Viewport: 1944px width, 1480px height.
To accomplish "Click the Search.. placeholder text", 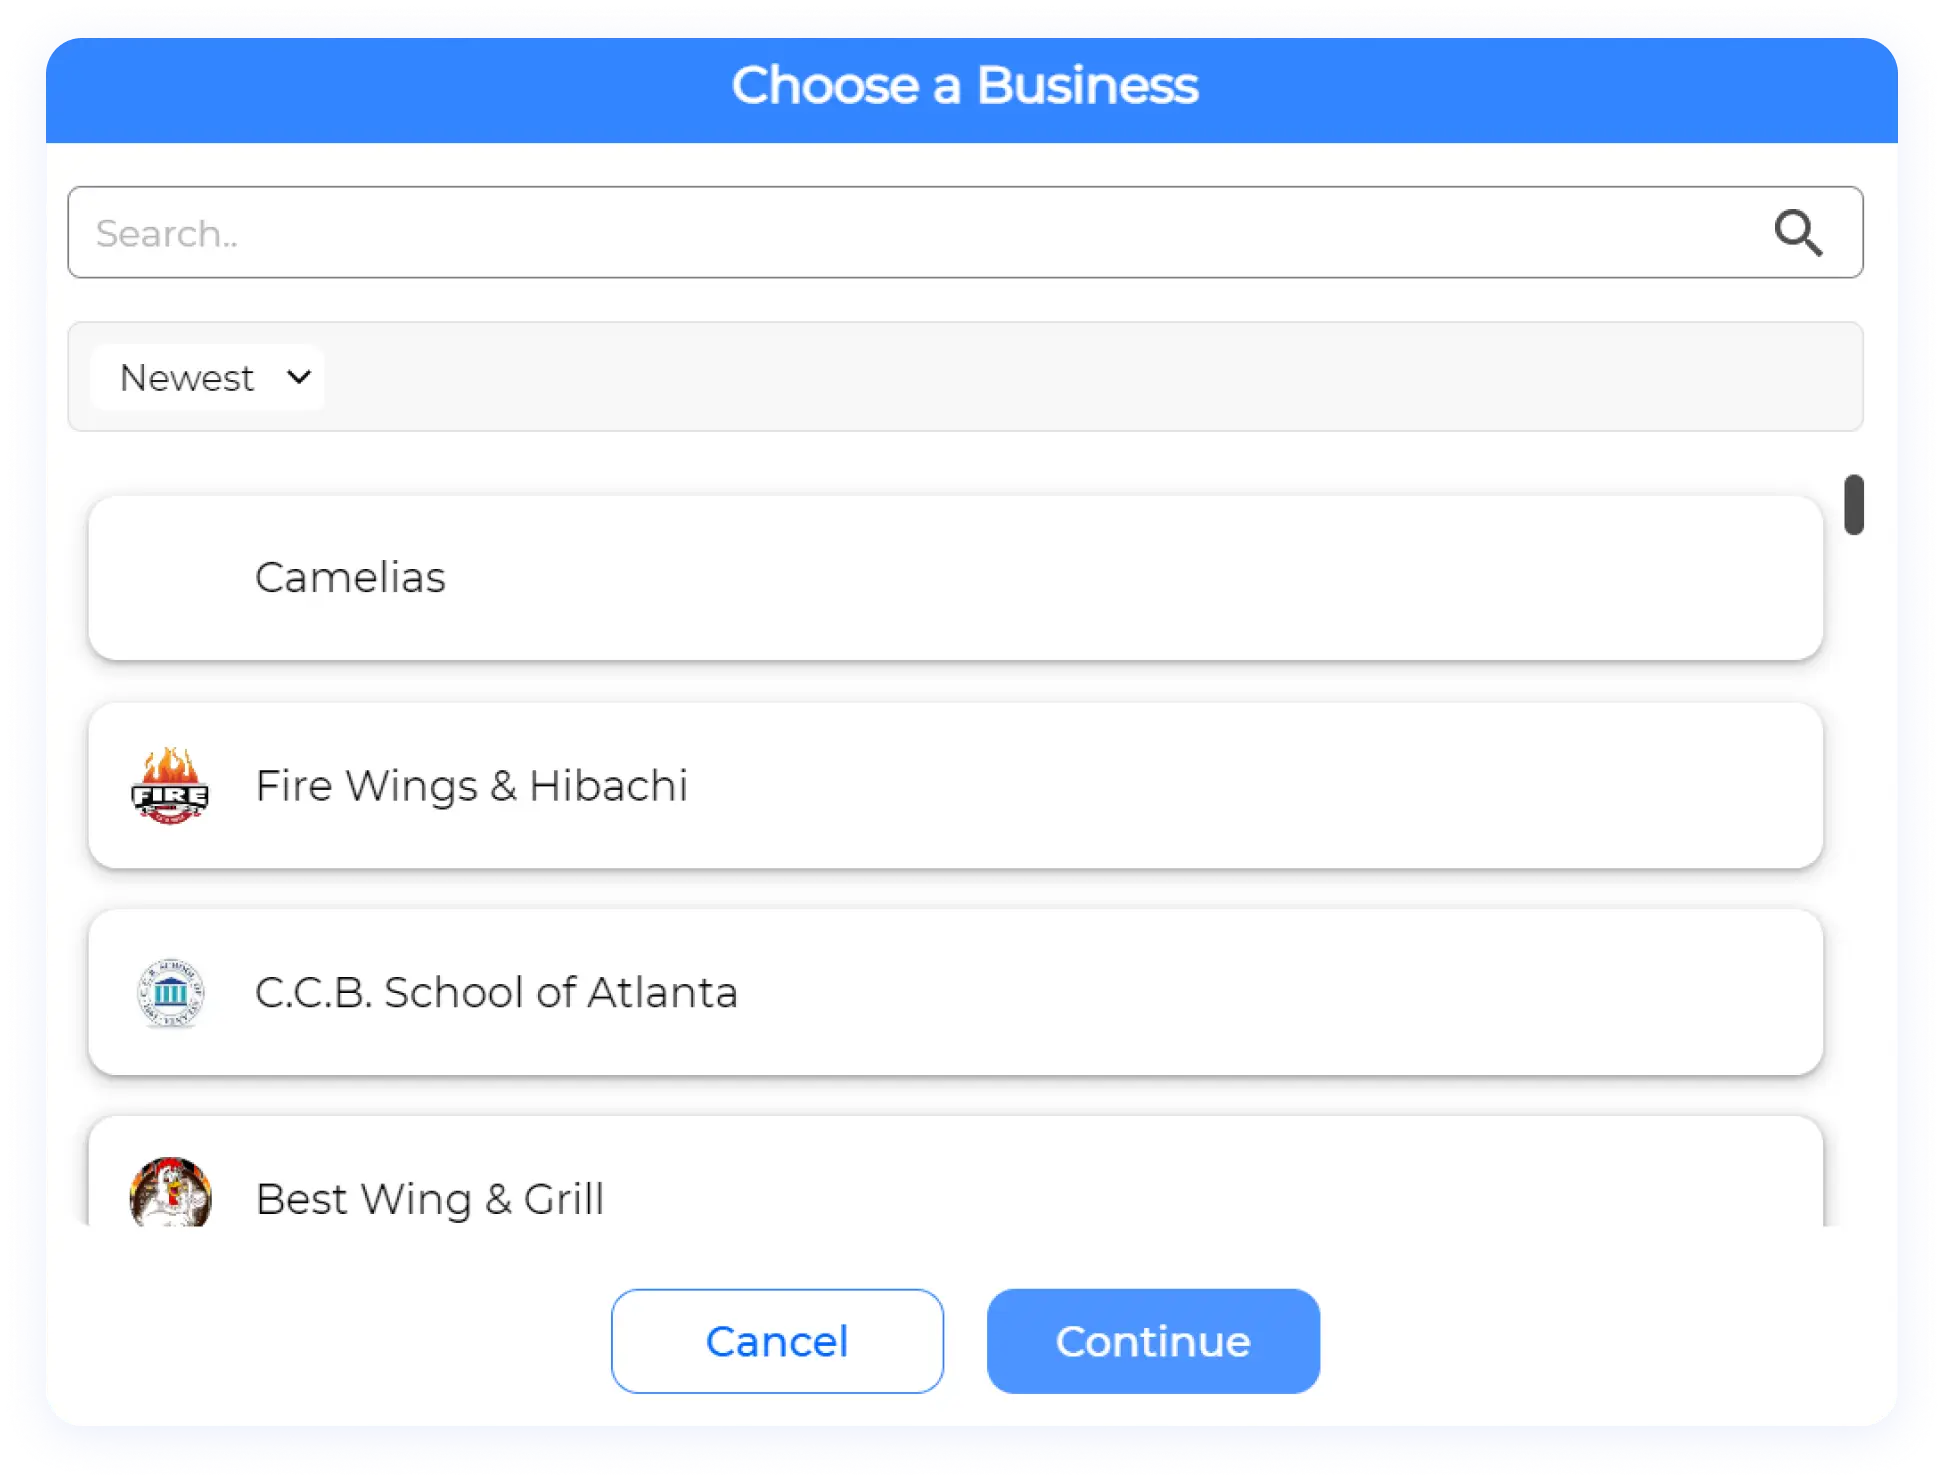I will pyautogui.click(x=167, y=234).
